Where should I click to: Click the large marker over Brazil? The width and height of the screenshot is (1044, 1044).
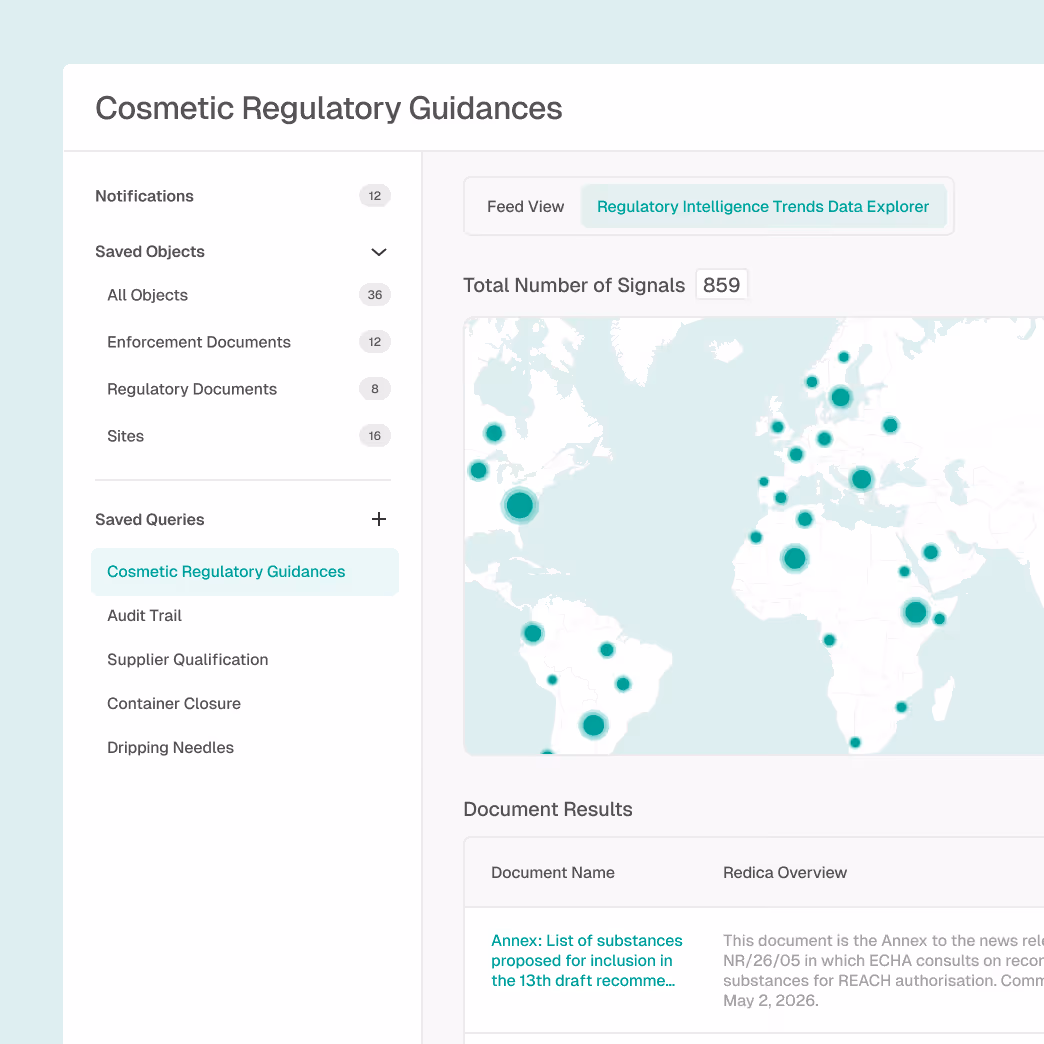click(593, 725)
